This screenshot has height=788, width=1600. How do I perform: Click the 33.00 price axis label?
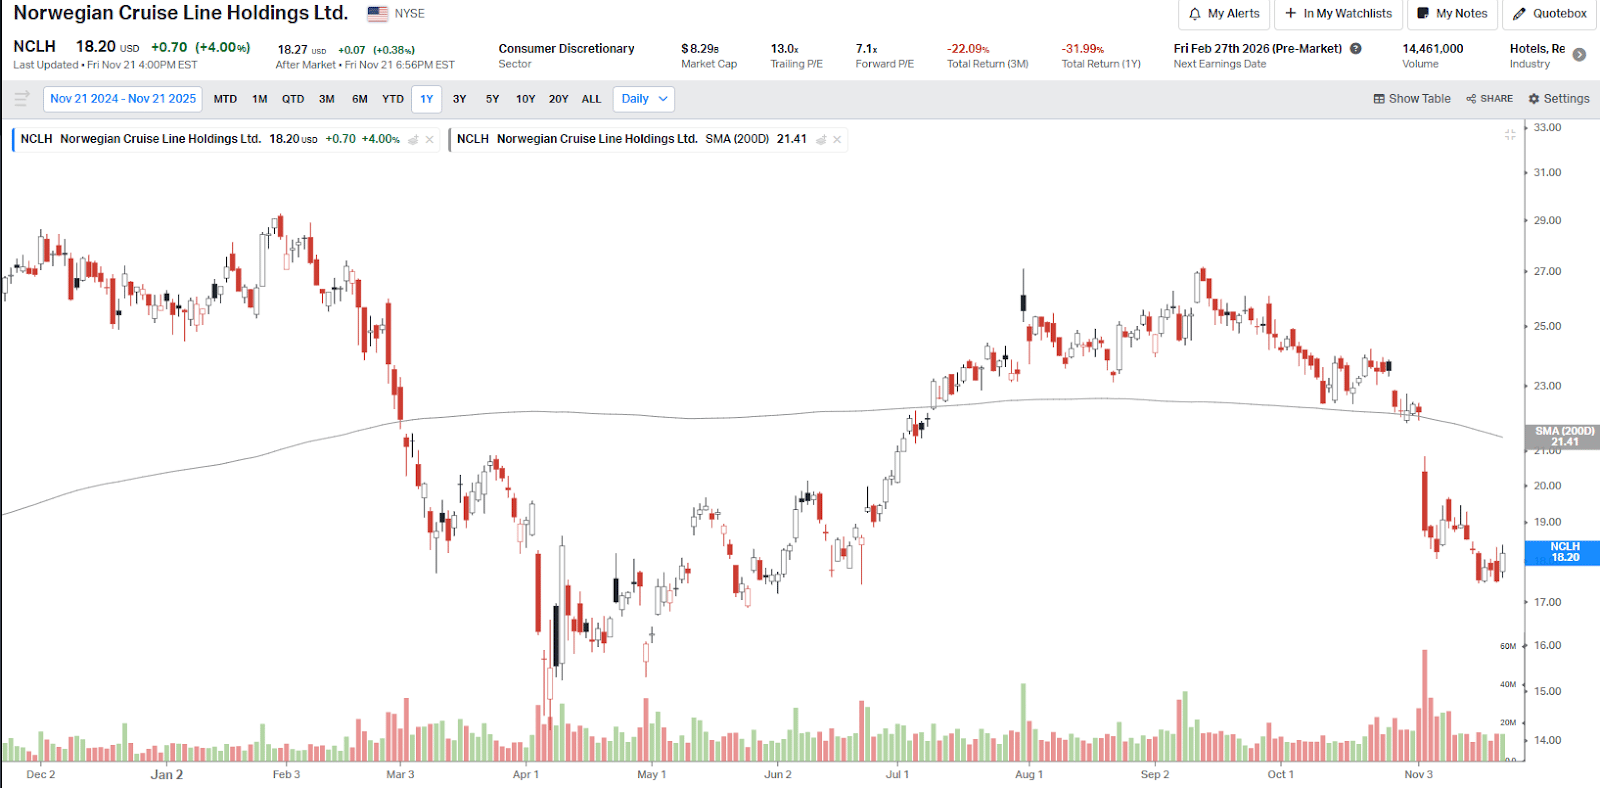click(x=1548, y=127)
